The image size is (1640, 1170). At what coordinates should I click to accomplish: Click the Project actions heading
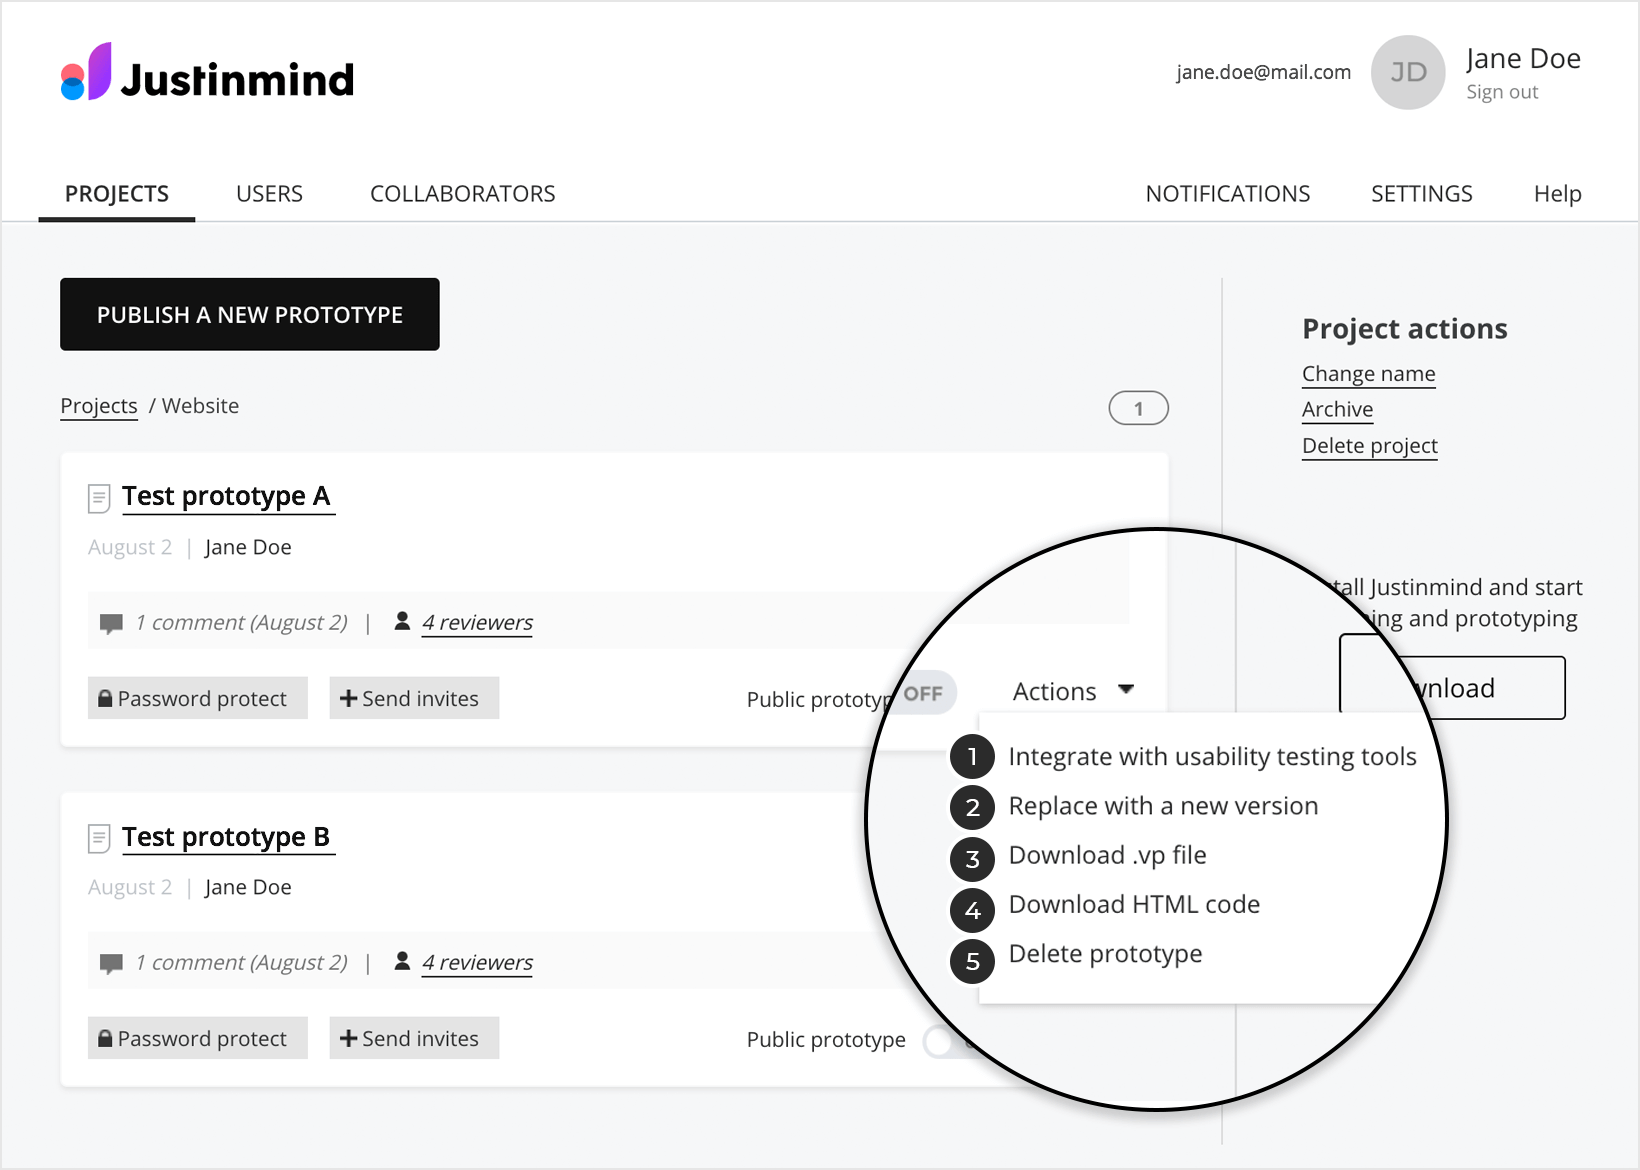coord(1405,329)
